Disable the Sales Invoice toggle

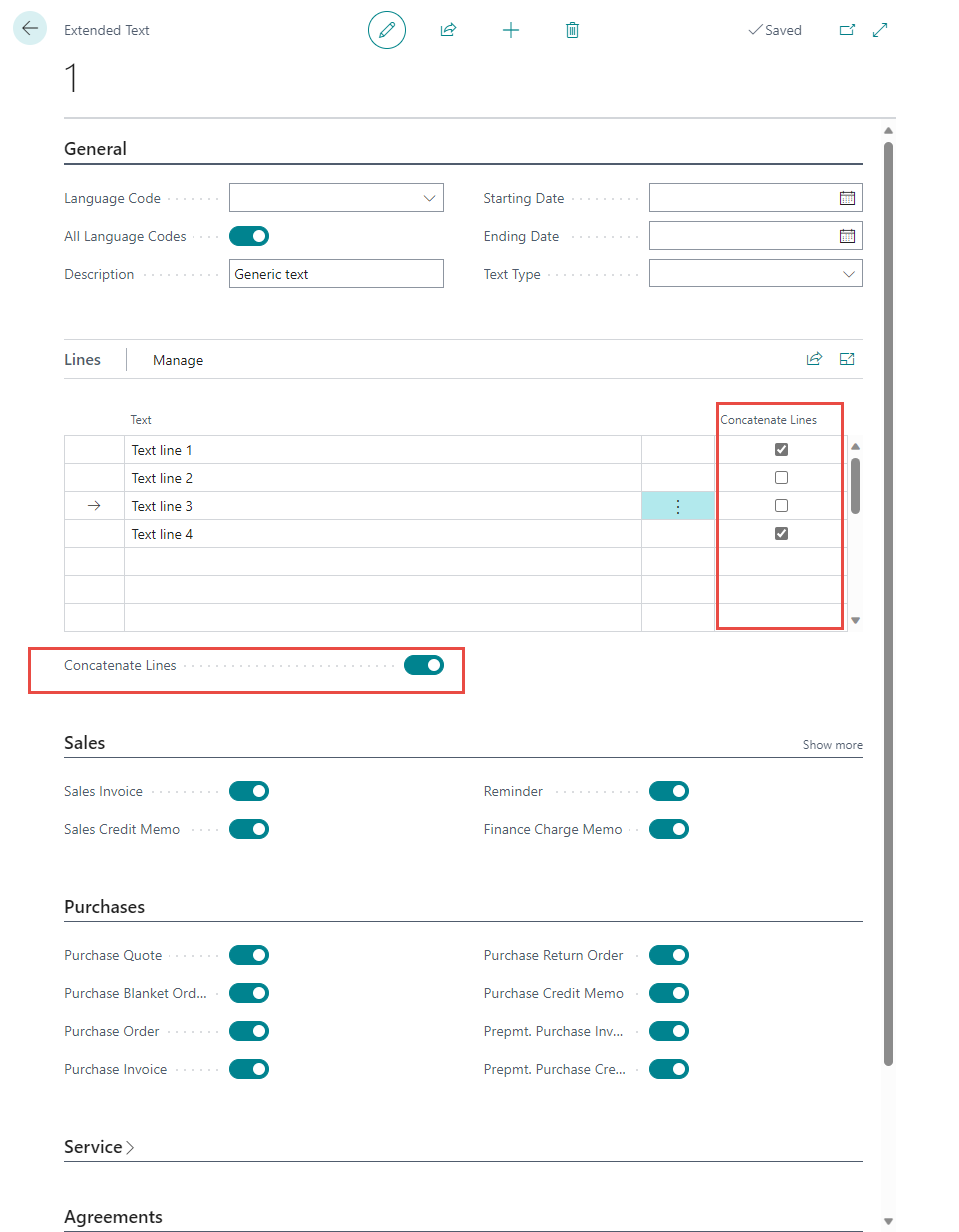(x=249, y=791)
